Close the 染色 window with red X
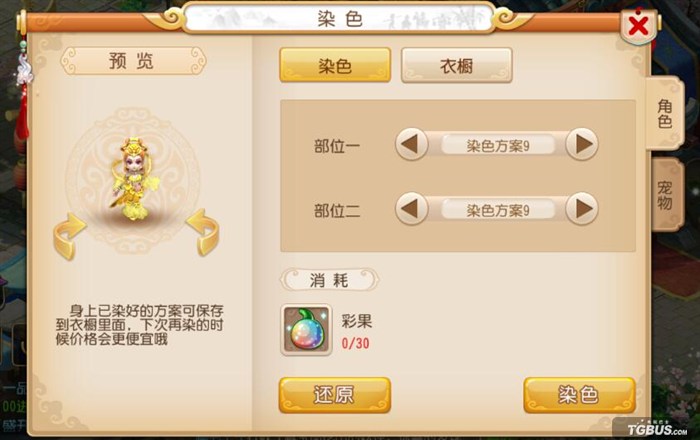Image resolution: width=700 pixels, height=440 pixels. 639,26
